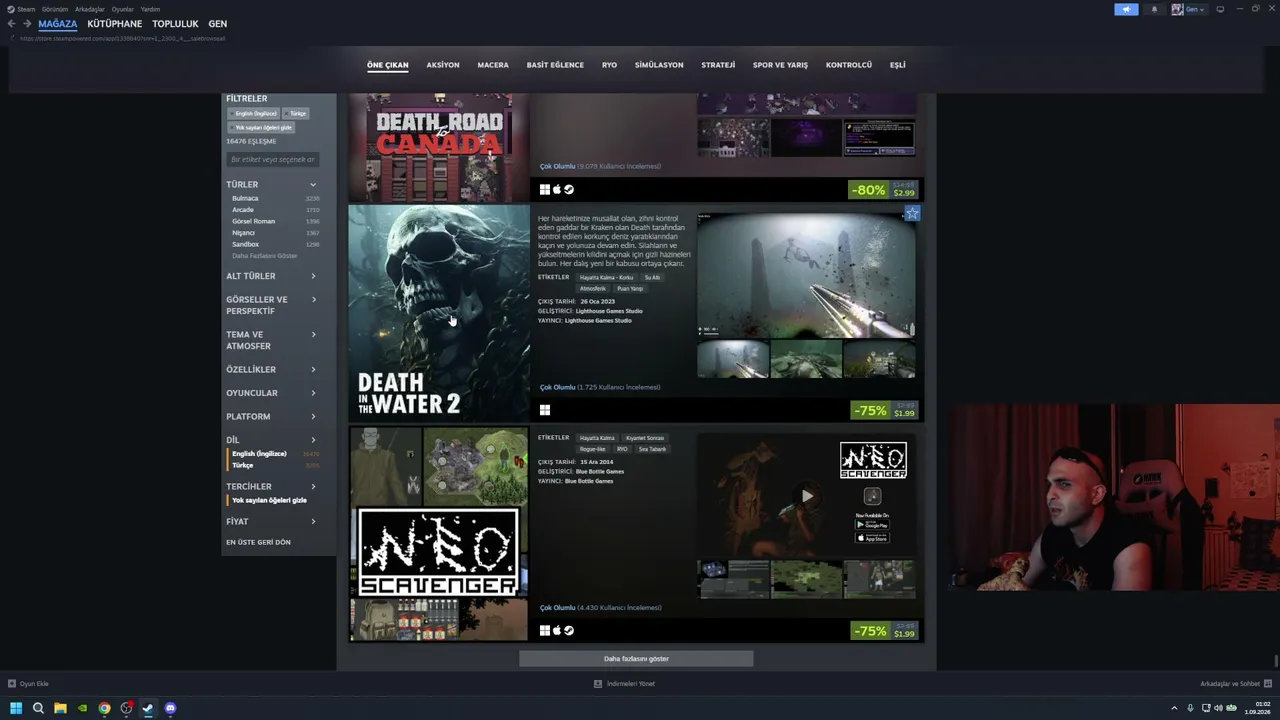Click the Windows platform icon on Death in the Water 2
The height and width of the screenshot is (720, 1280).
tap(545, 410)
